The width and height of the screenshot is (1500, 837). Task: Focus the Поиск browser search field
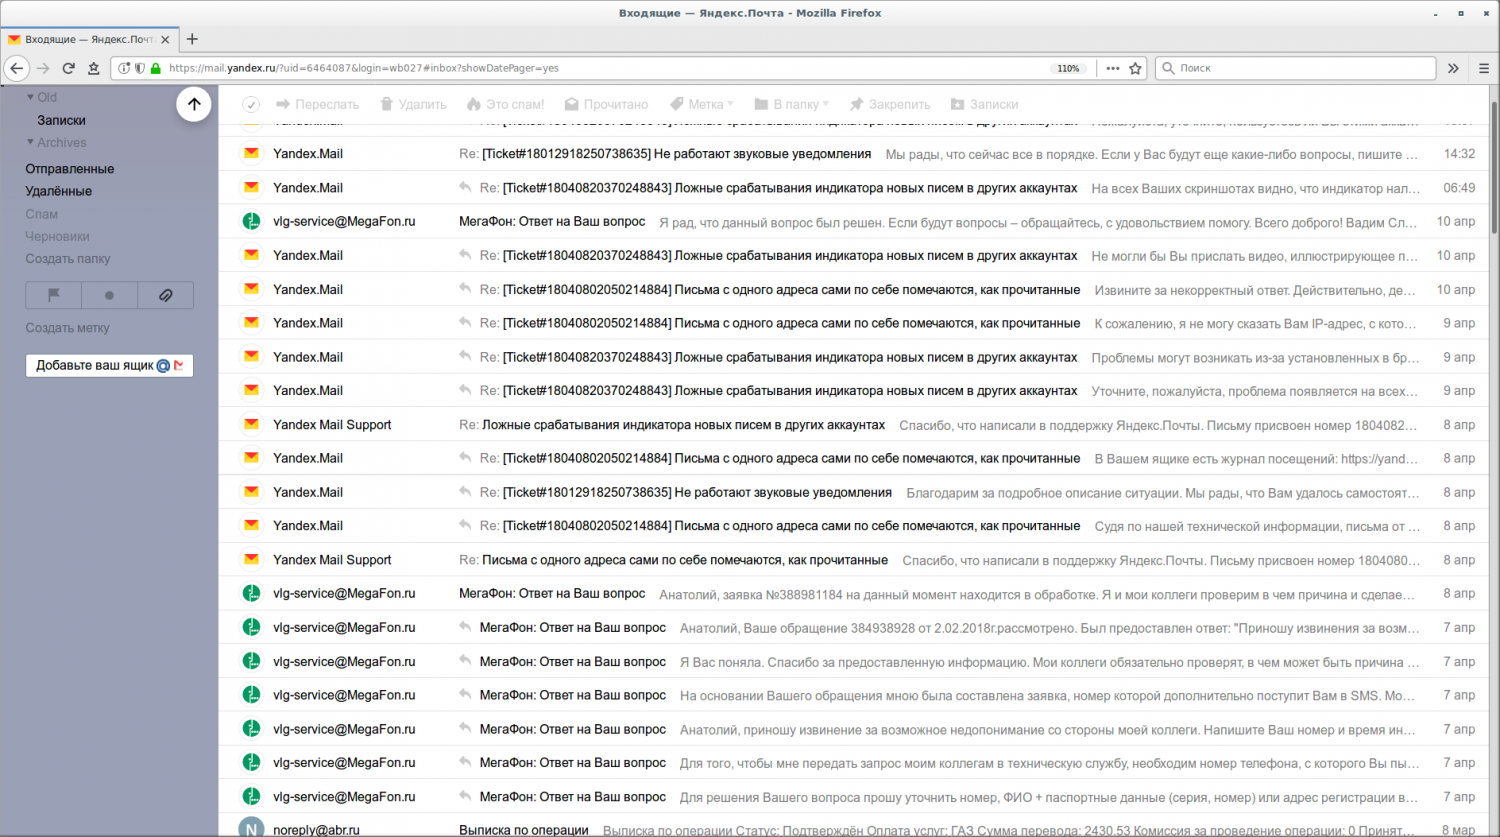click(x=1296, y=68)
